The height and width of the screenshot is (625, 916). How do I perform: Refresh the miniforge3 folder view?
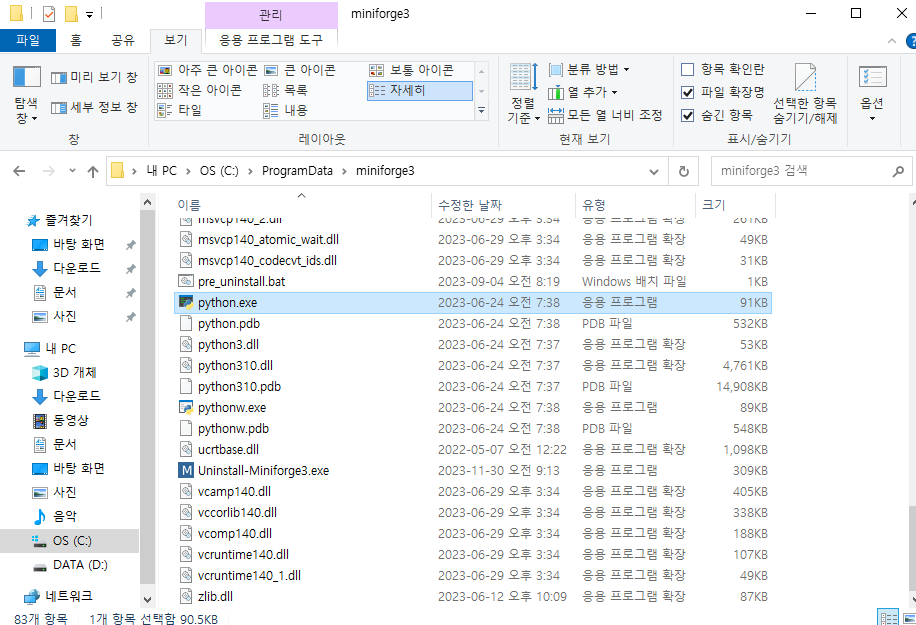pyautogui.click(x=683, y=171)
